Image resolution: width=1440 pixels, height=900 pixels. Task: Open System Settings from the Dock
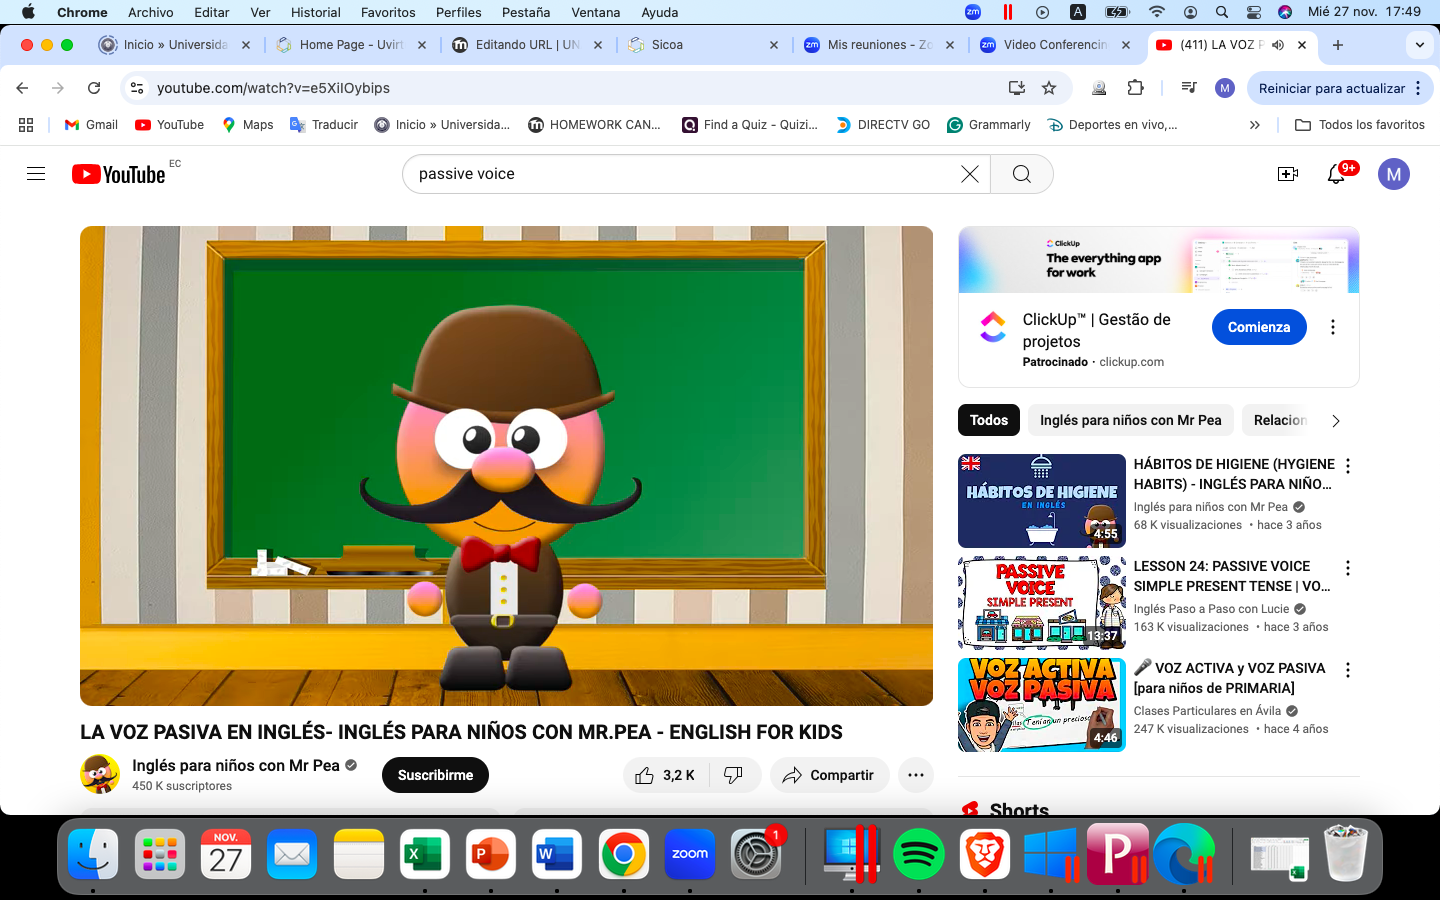click(x=756, y=854)
